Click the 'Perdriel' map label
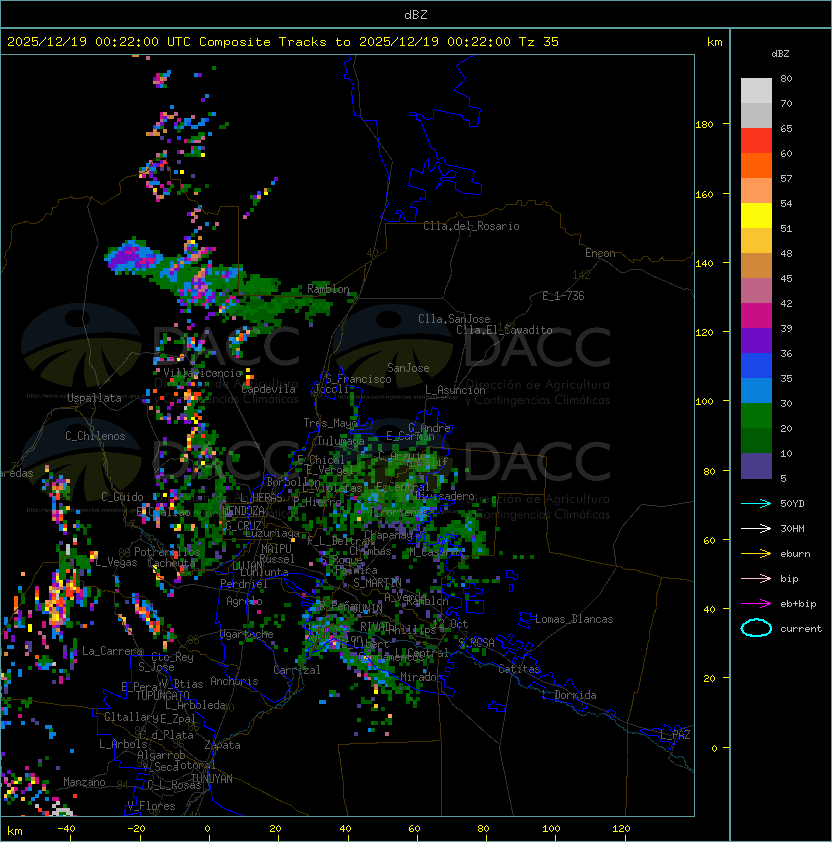The image size is (832, 842). coord(243,583)
